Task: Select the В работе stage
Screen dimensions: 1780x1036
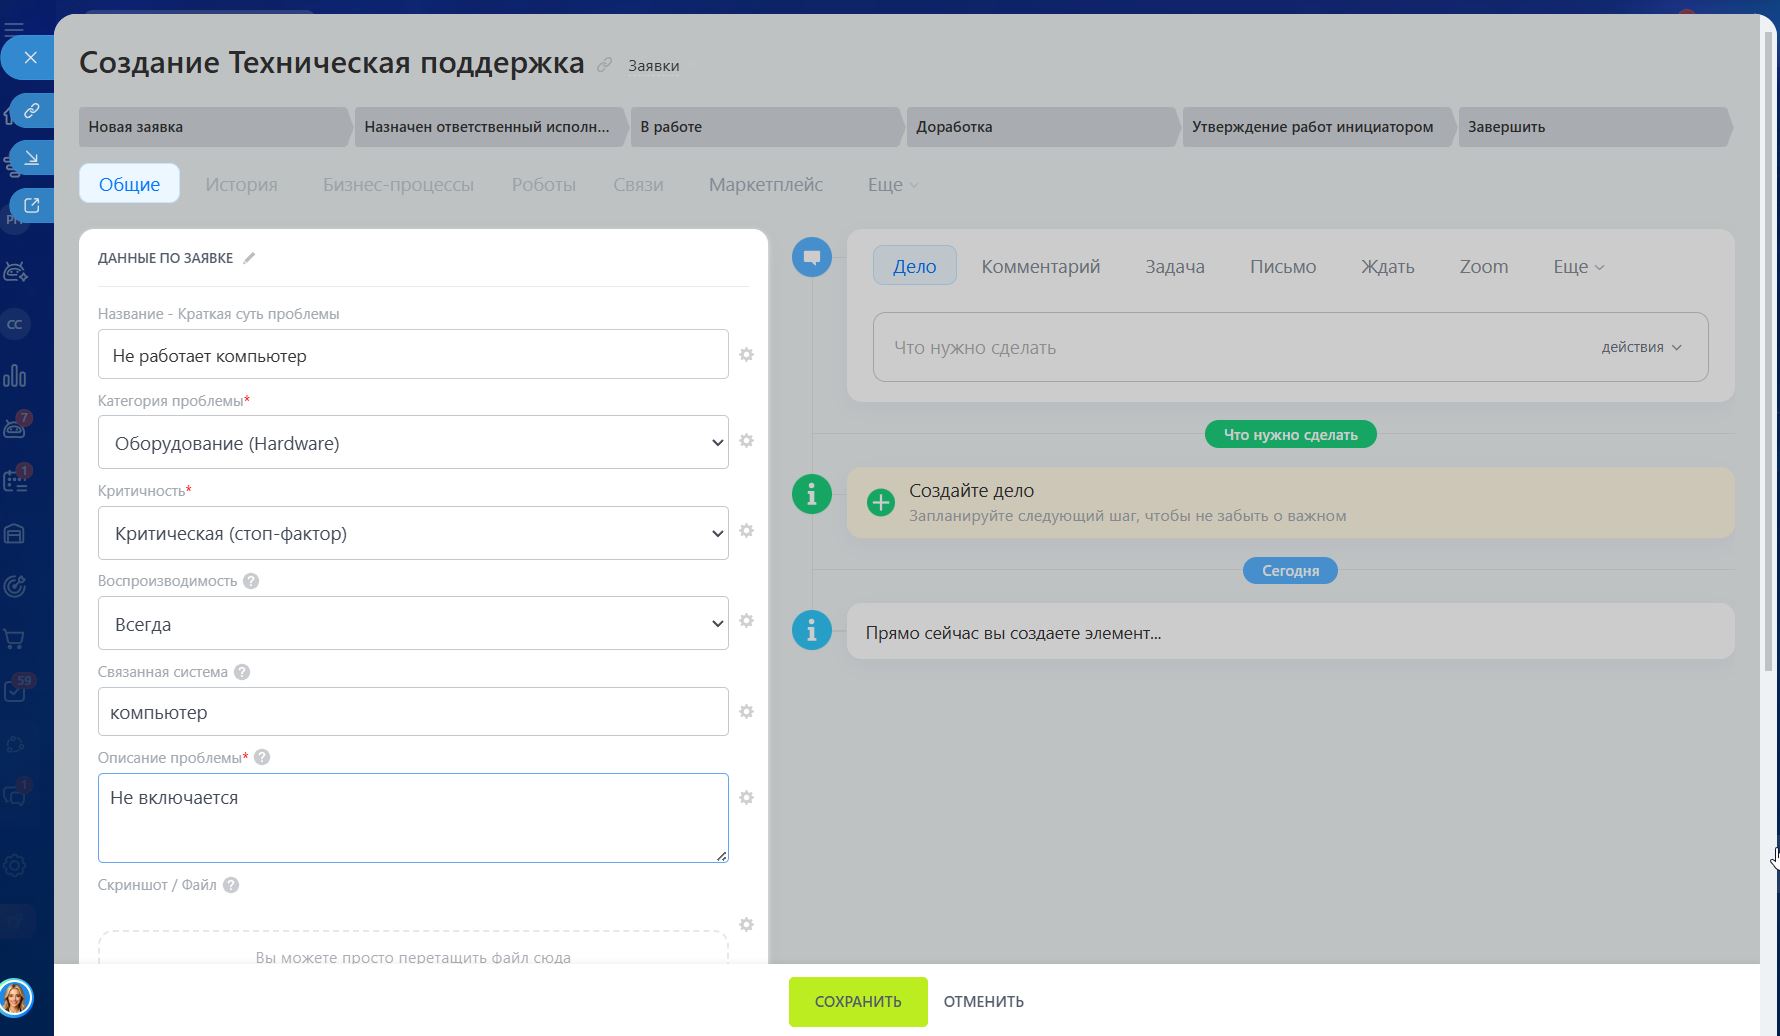Action: (765, 127)
